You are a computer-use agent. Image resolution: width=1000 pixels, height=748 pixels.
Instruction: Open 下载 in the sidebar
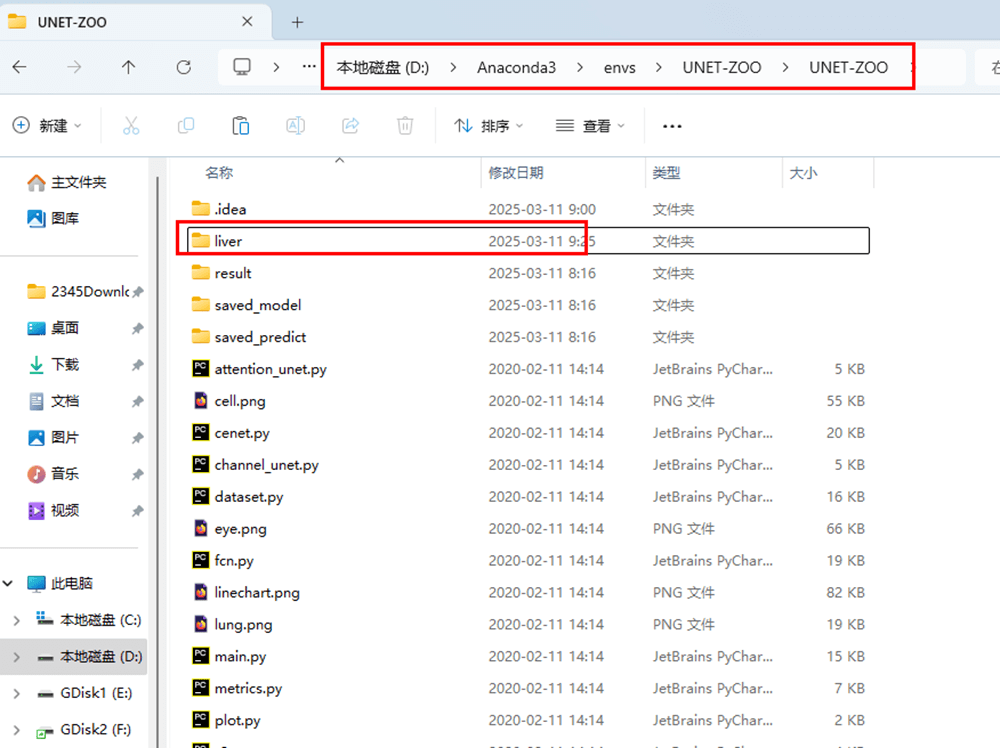coord(65,365)
